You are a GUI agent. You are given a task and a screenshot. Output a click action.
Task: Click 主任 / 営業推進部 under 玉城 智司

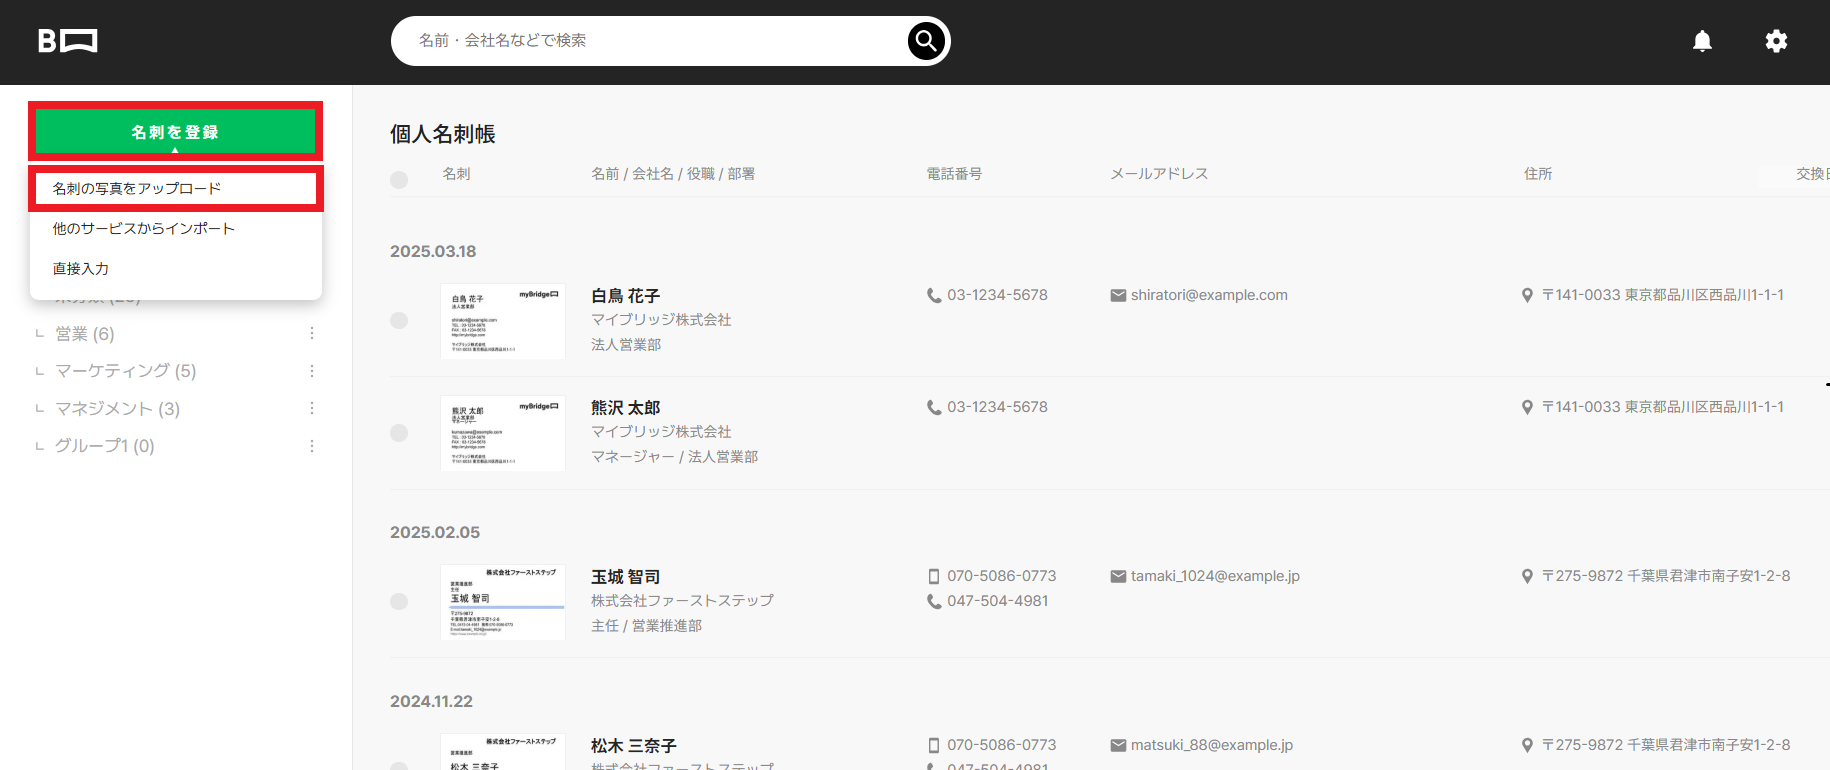pyautogui.click(x=647, y=626)
